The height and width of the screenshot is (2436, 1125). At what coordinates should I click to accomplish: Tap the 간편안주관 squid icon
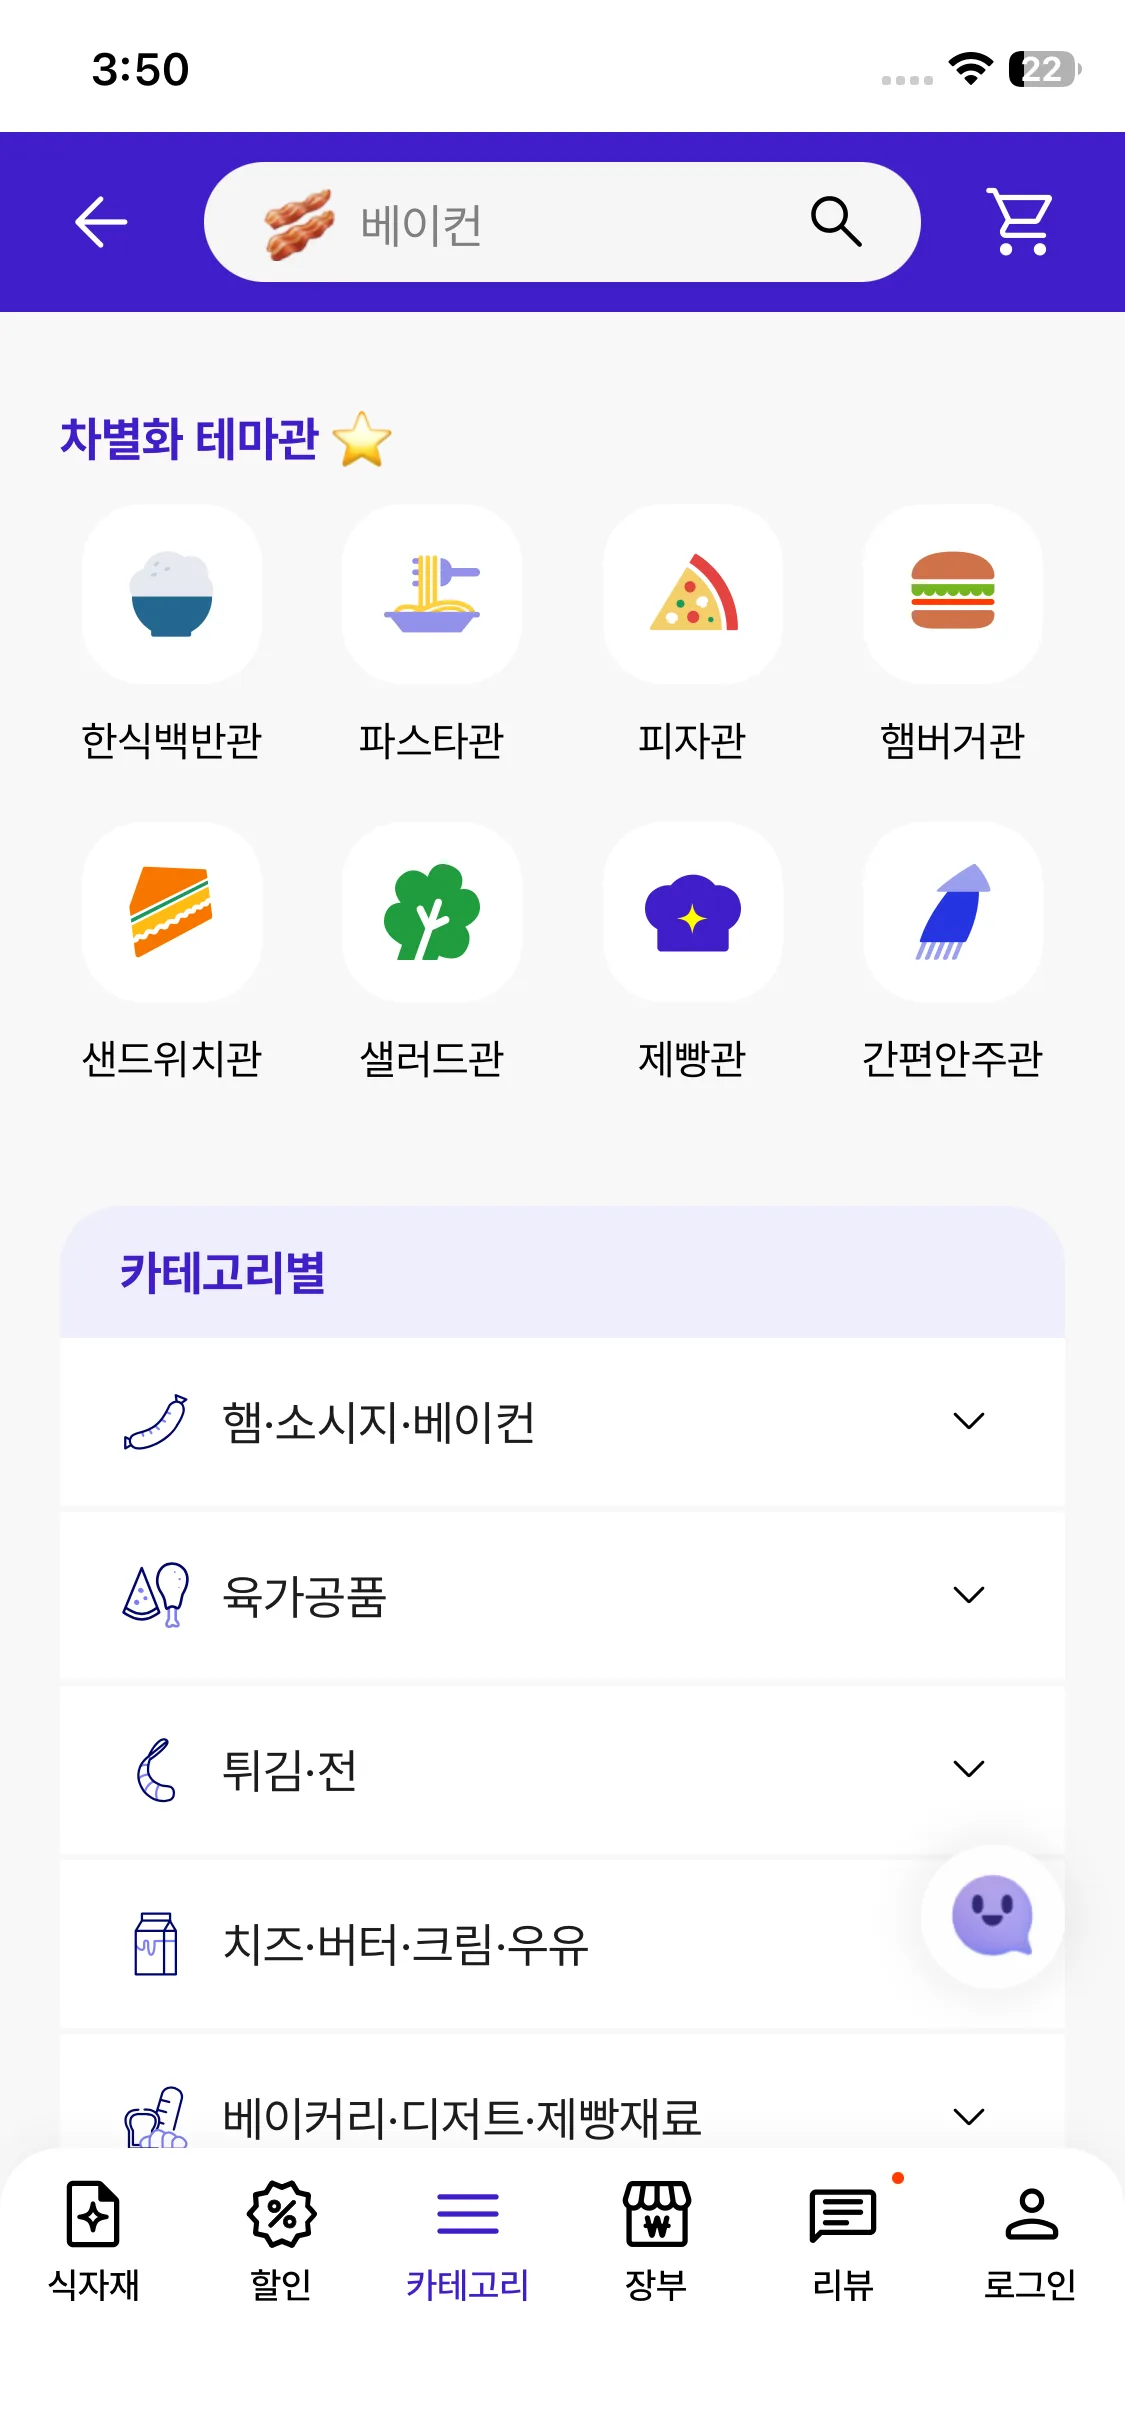pyautogui.click(x=952, y=912)
